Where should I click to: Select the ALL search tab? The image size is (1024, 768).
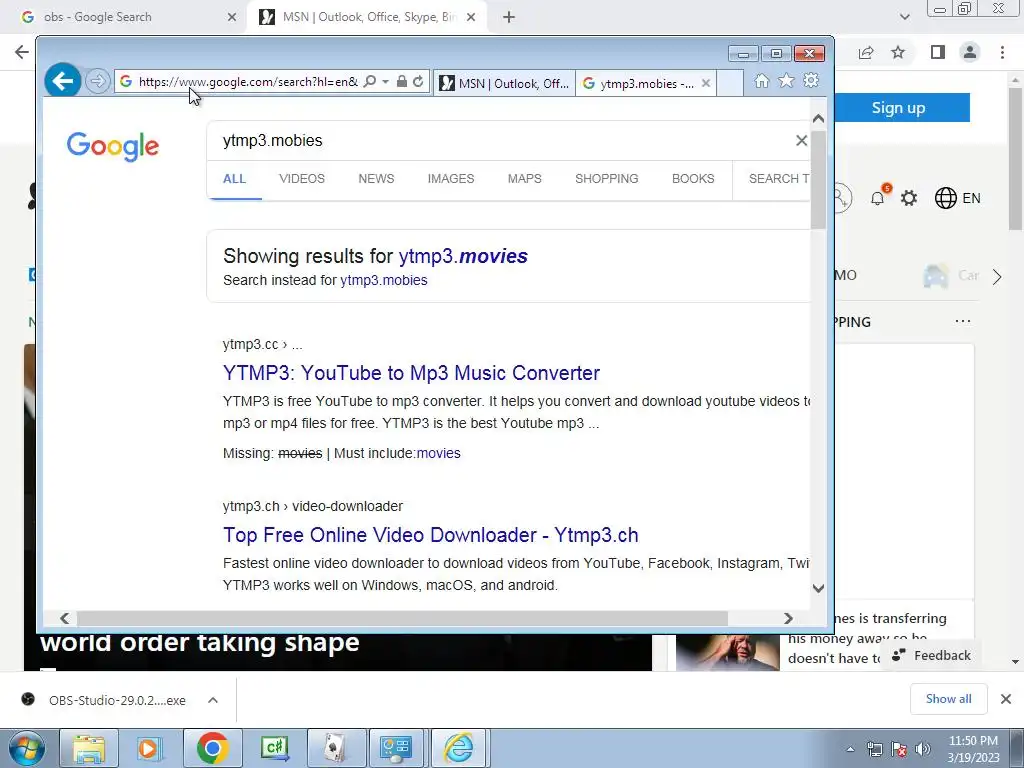coord(234,178)
